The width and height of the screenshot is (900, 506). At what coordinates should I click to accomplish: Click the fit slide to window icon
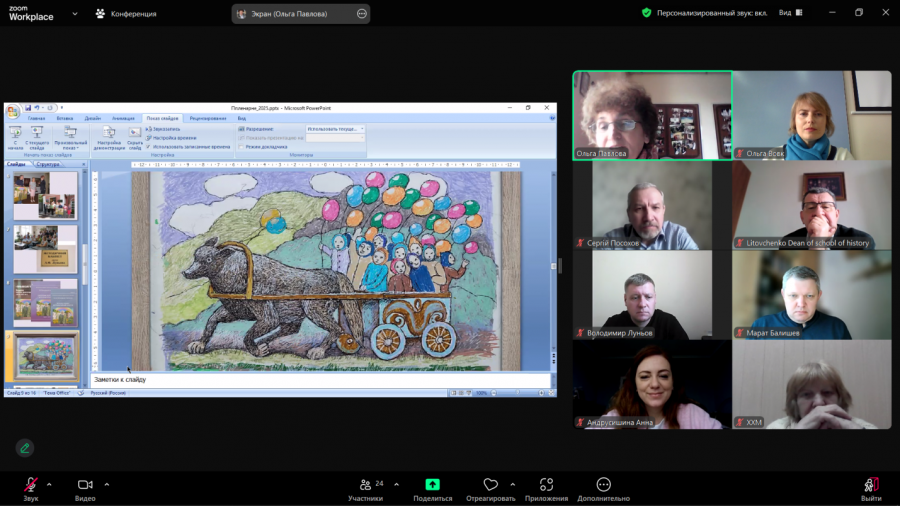[552, 393]
